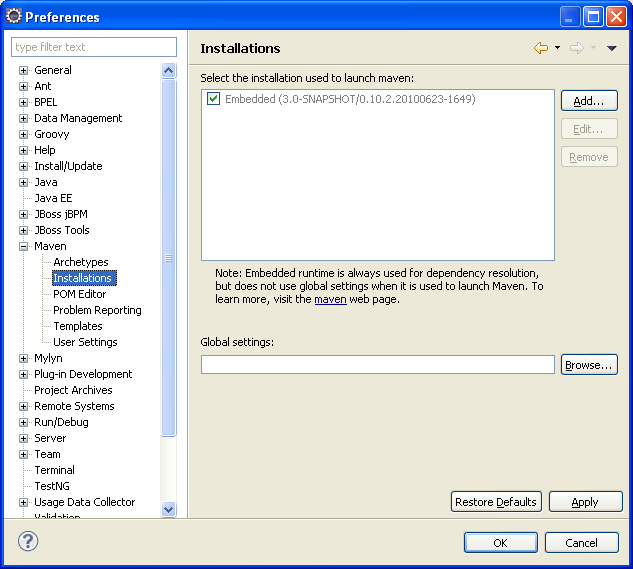
Task: Expand the Remote Systems node
Action: (x=23, y=406)
